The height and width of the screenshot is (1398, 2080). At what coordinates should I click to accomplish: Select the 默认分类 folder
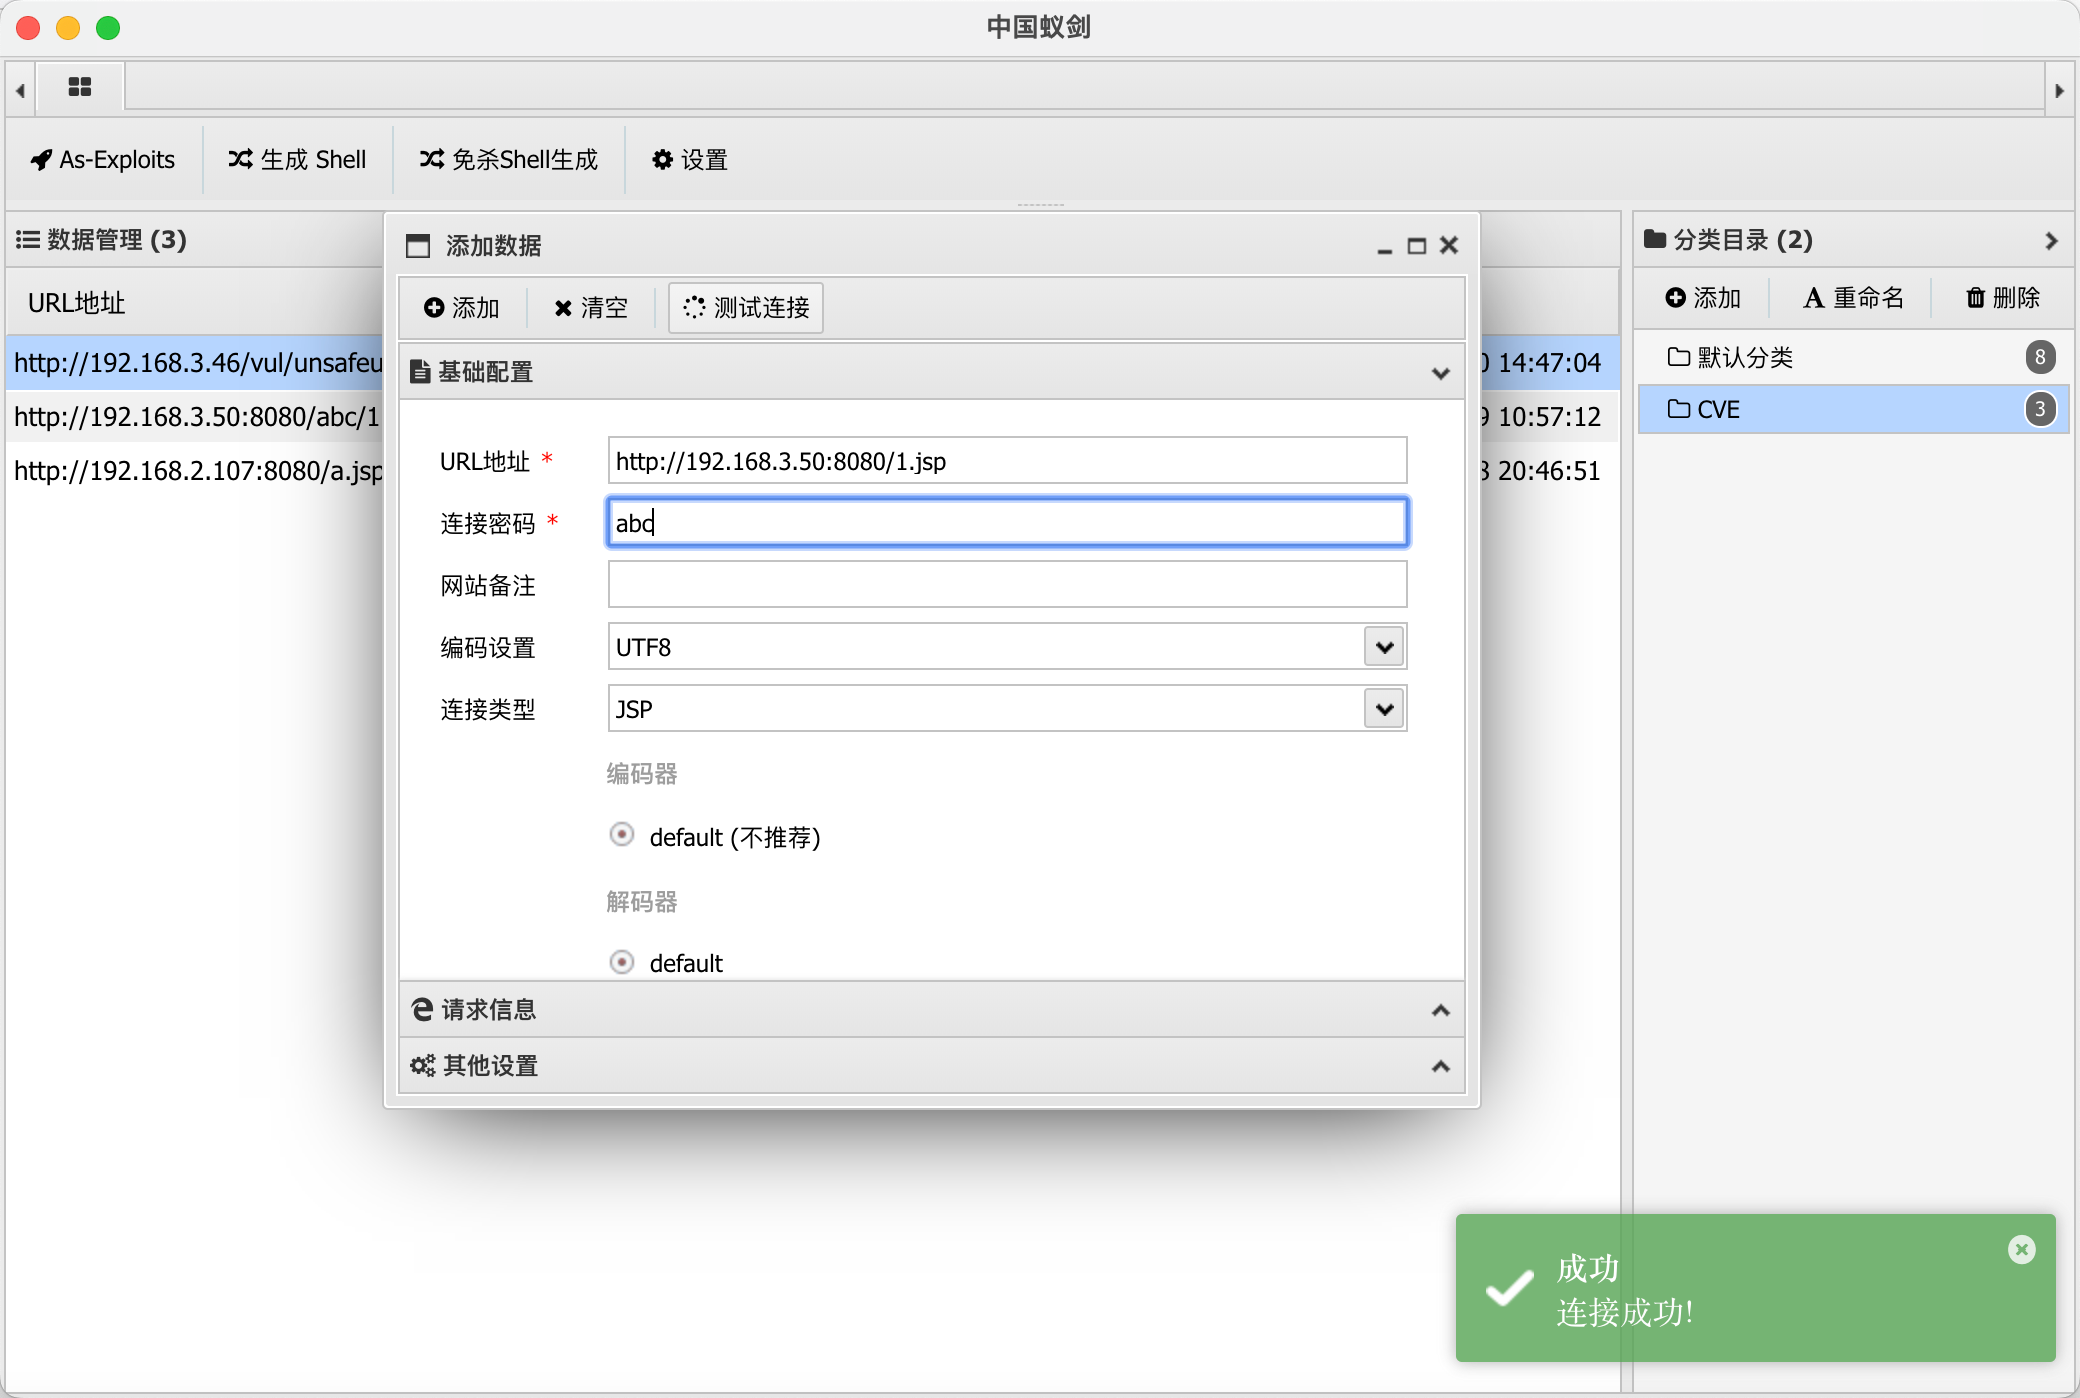pos(1745,358)
